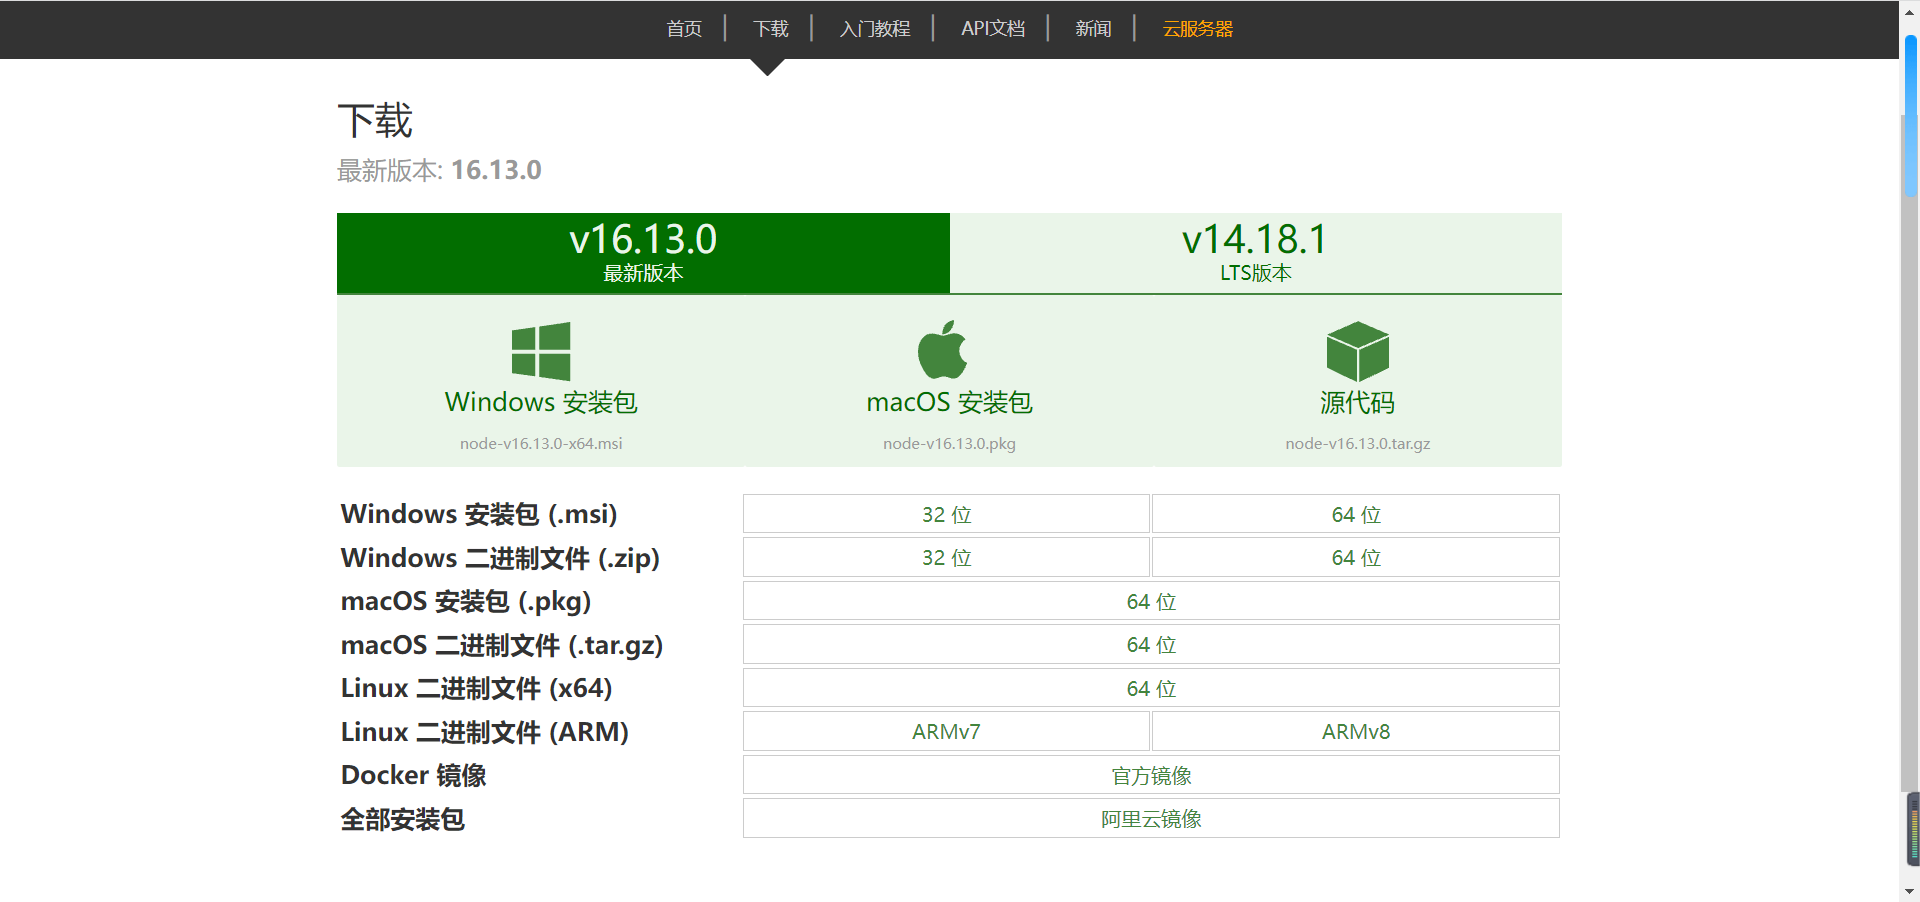Open the 首页 menu item
This screenshot has height=902, width=1920.
coord(684,29)
